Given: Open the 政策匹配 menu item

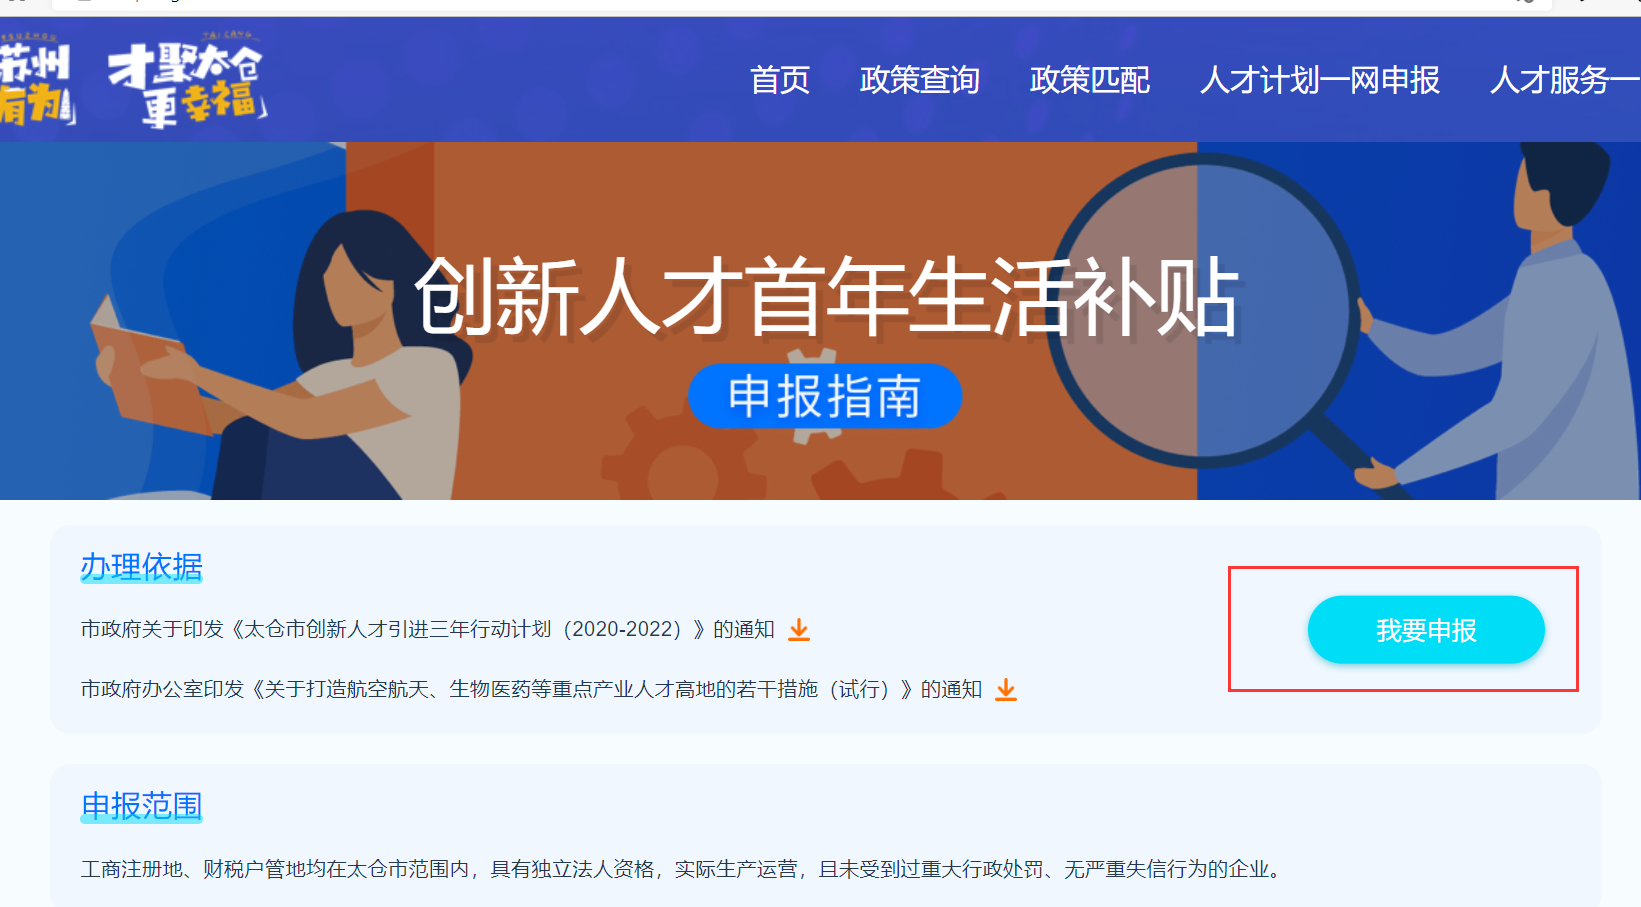Looking at the screenshot, I should (x=1090, y=80).
